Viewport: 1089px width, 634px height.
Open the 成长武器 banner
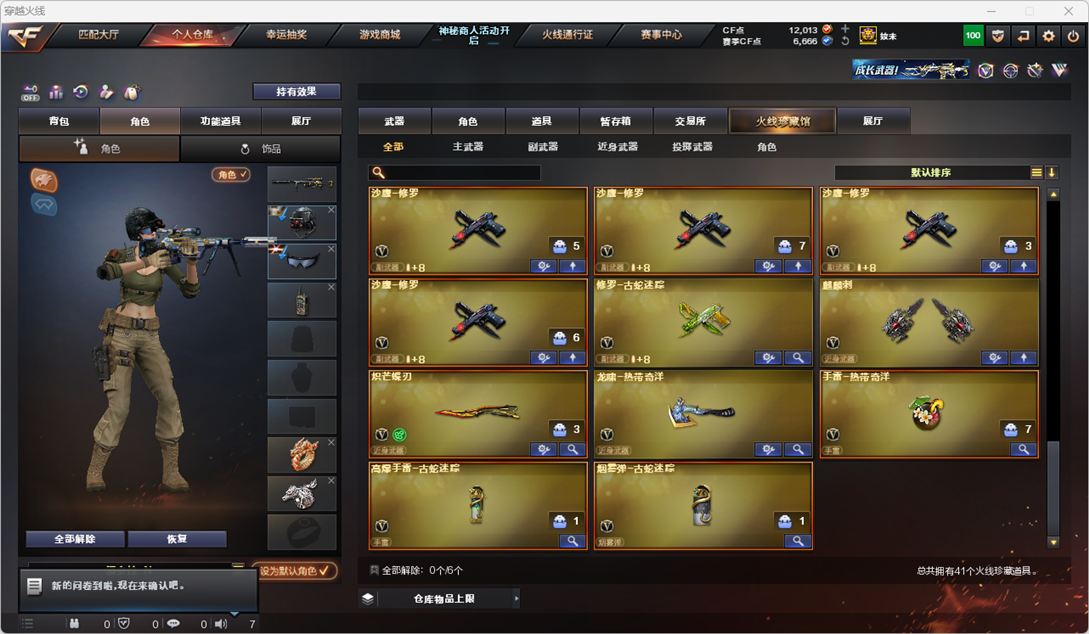point(911,69)
